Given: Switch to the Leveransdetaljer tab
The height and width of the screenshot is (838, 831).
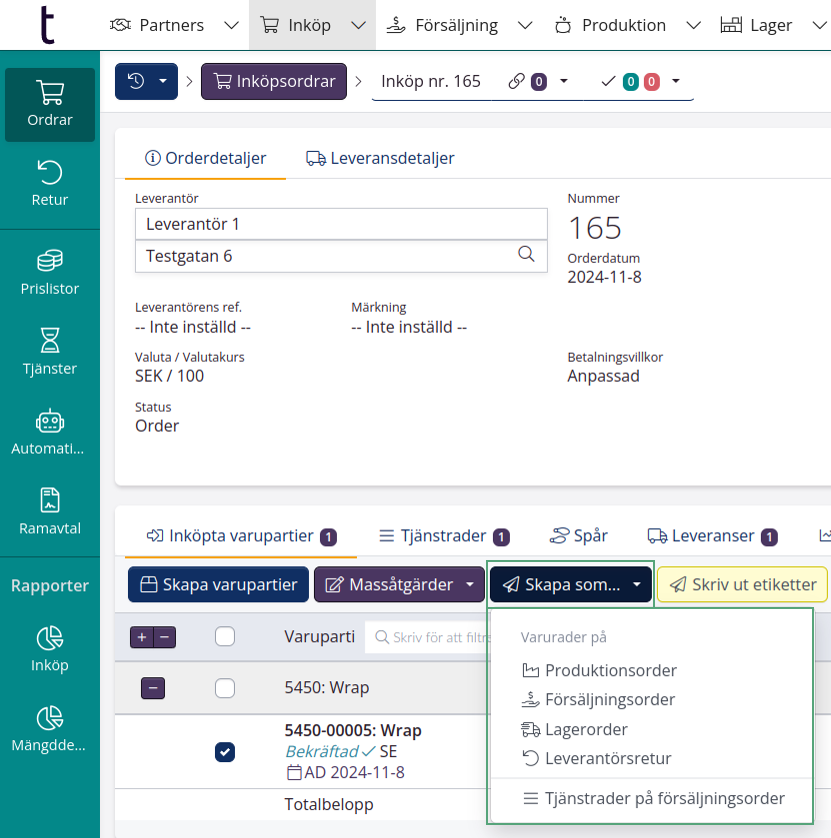Looking at the screenshot, I should (380, 158).
